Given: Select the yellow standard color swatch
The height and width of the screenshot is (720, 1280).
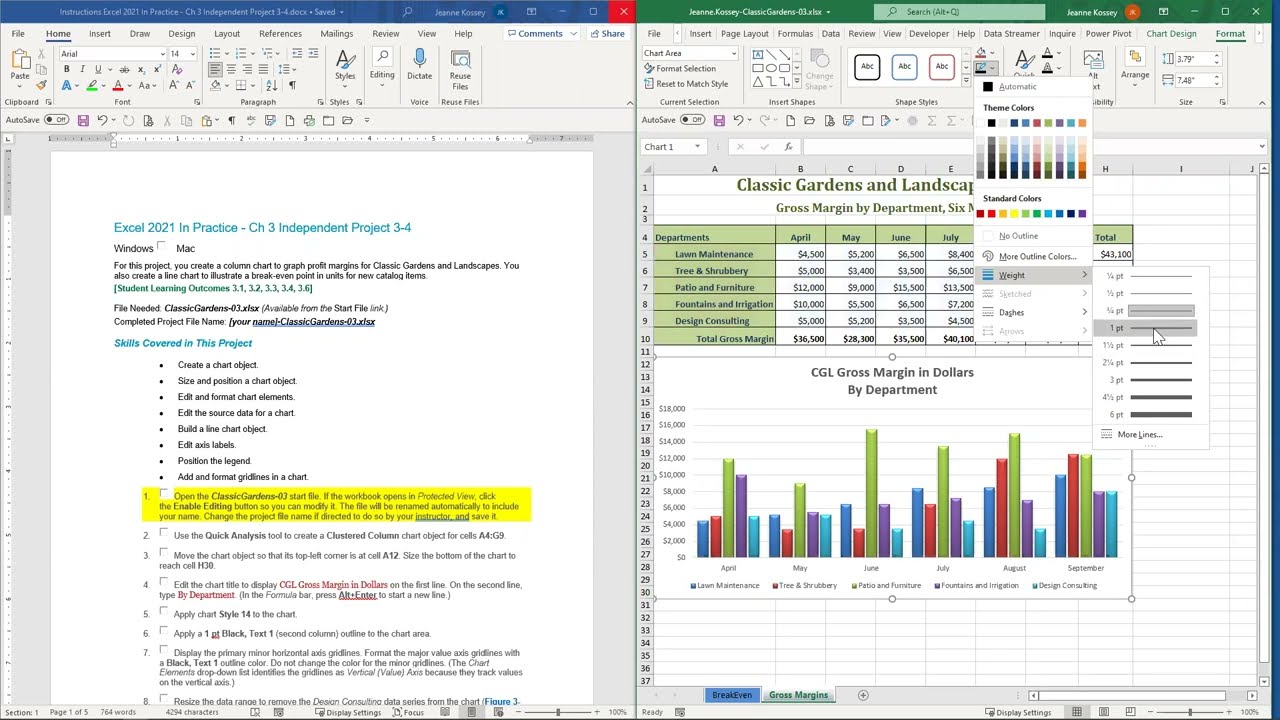Looking at the screenshot, I should [1014, 214].
